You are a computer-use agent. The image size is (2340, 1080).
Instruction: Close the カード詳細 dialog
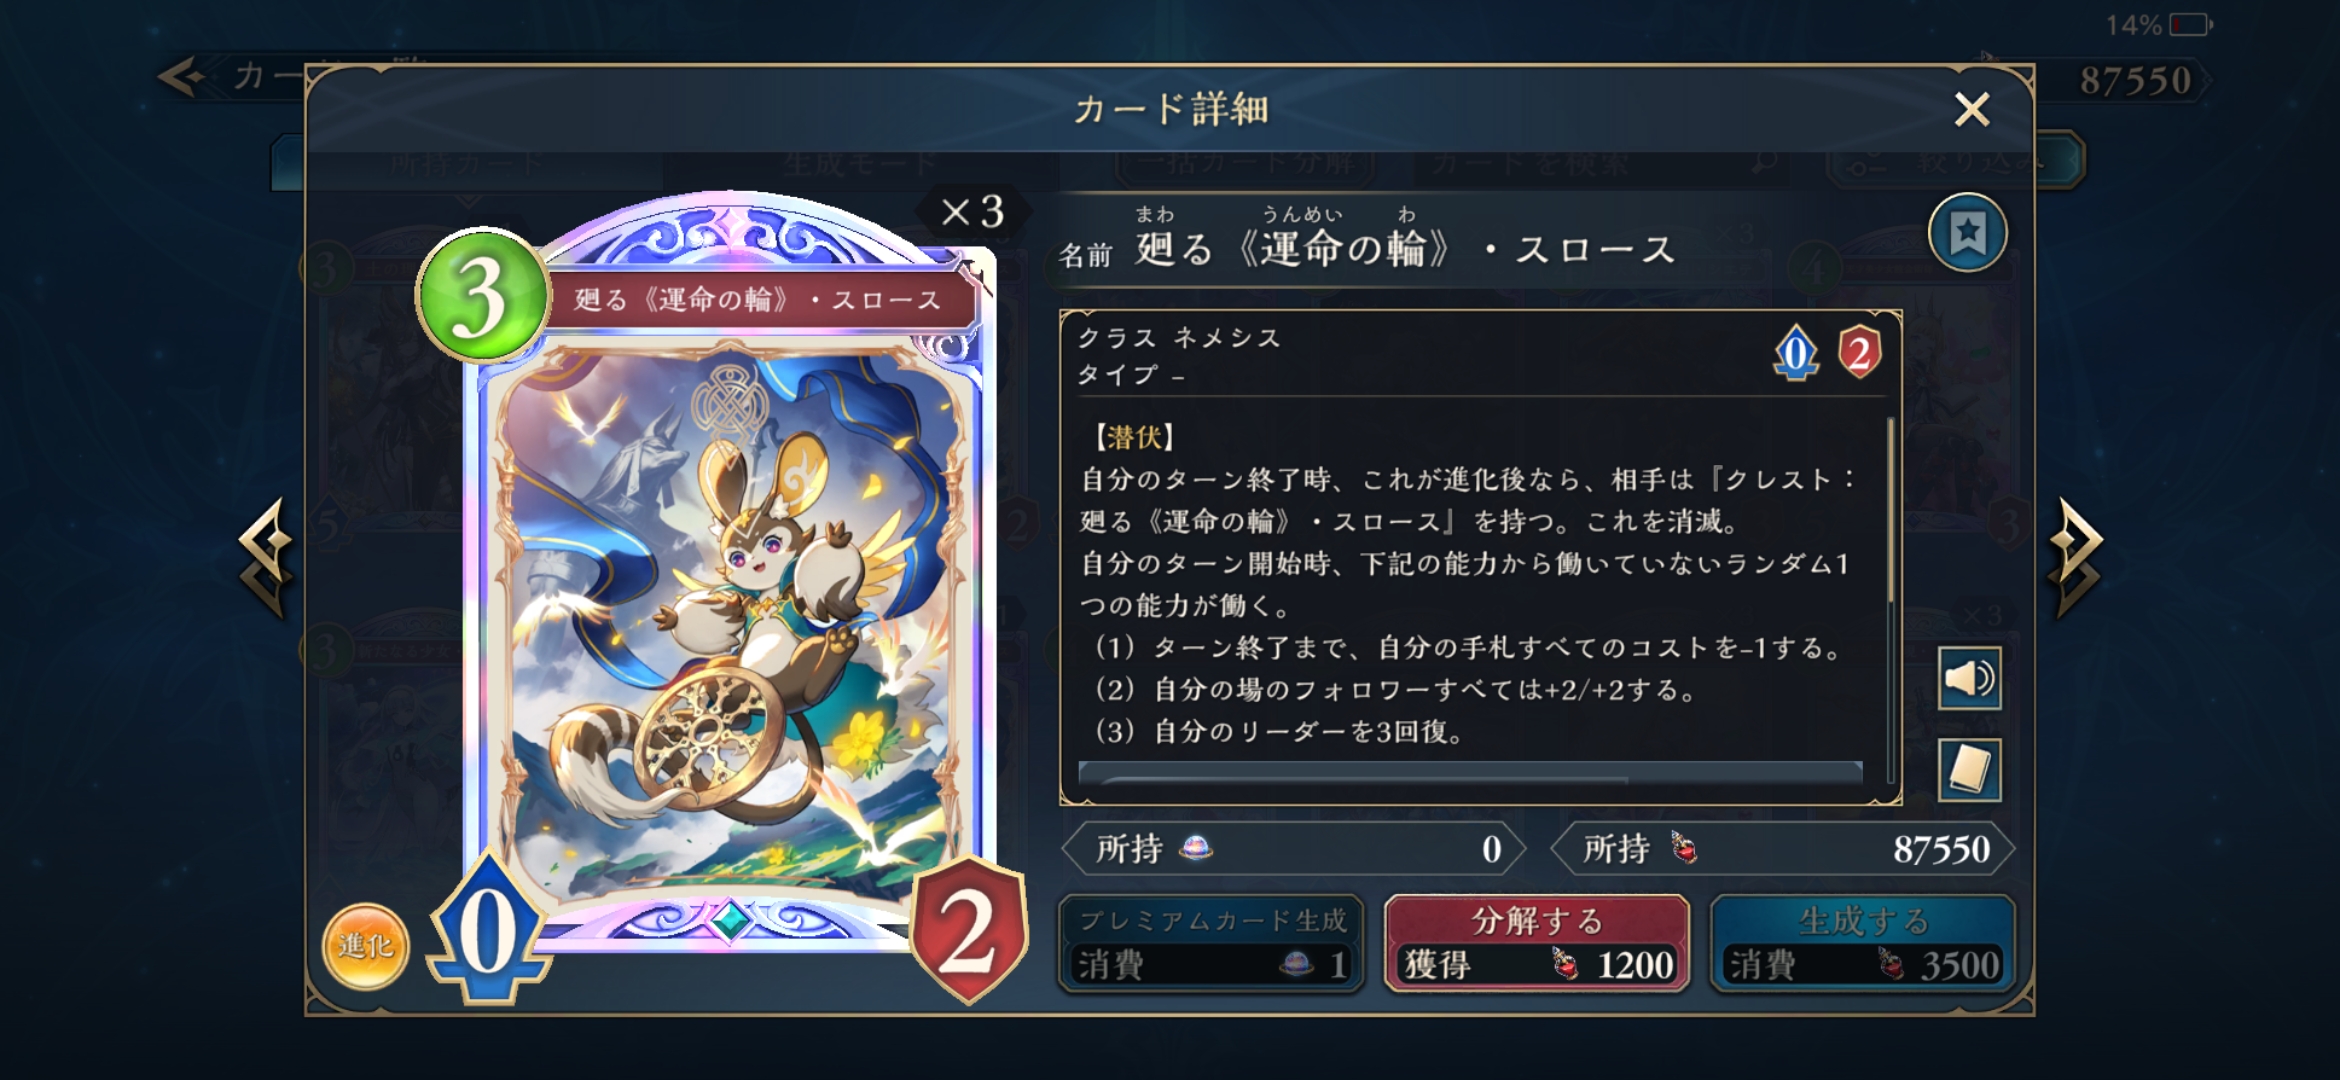(x=1972, y=109)
